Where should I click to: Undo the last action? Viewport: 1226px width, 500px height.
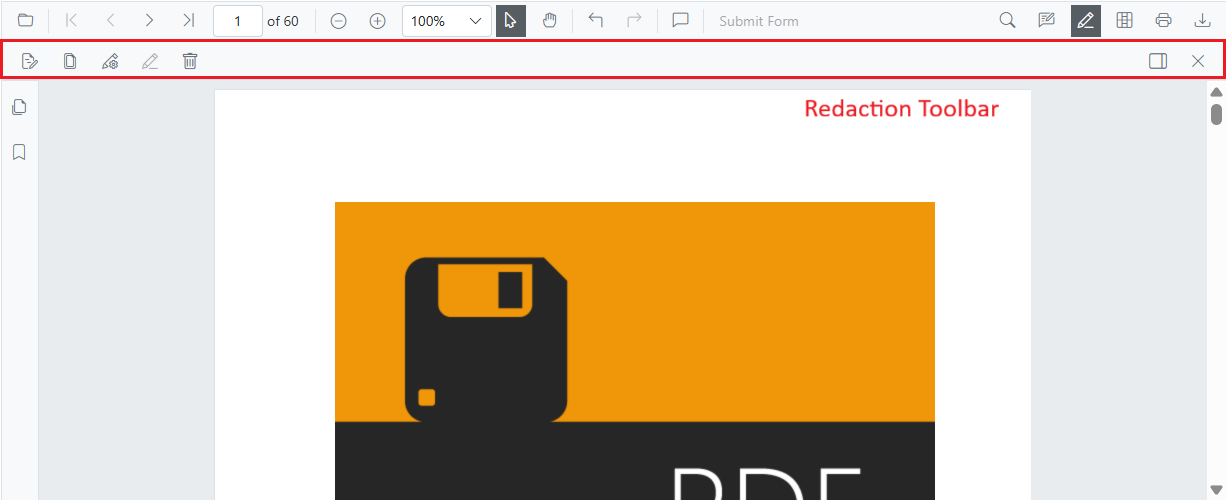coord(596,20)
